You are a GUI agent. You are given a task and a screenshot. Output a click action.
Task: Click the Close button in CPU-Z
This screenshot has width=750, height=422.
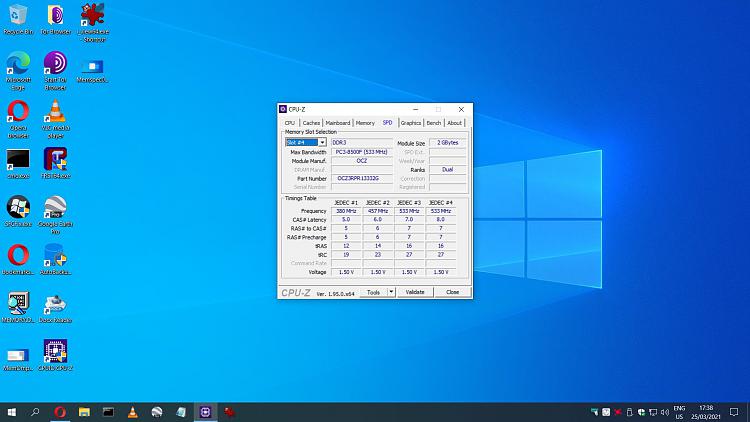pyautogui.click(x=452, y=292)
